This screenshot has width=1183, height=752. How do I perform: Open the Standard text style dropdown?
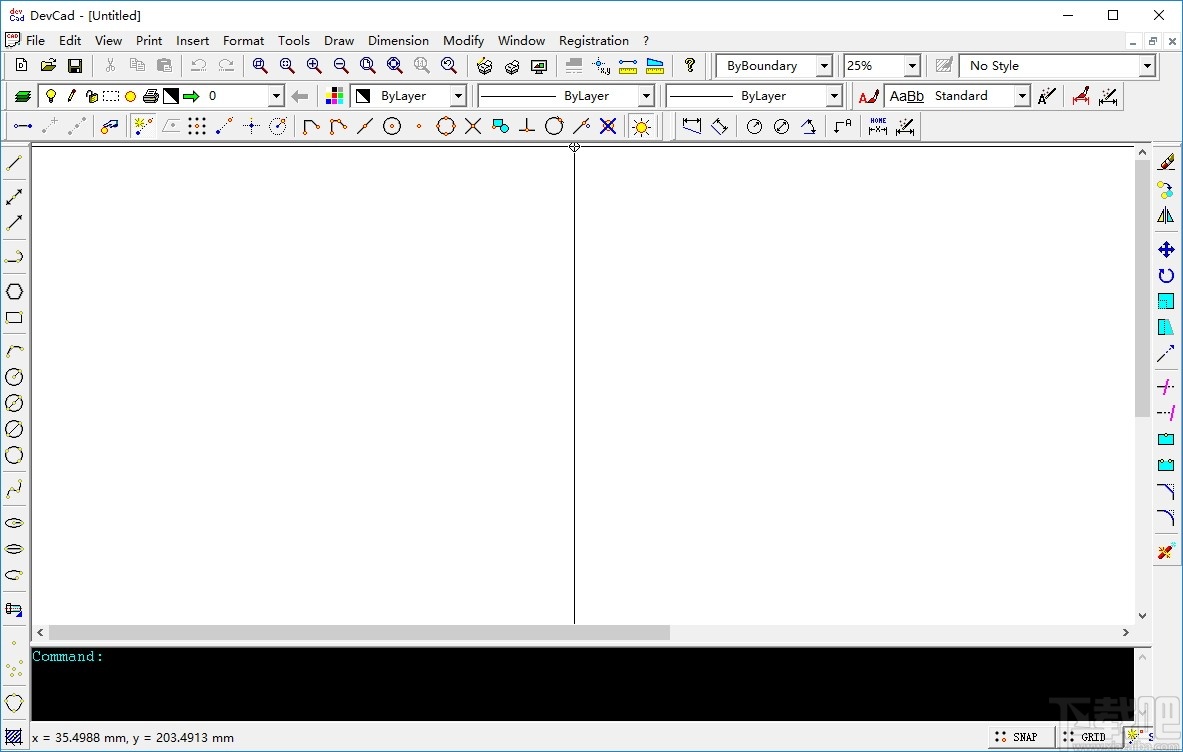point(1022,96)
